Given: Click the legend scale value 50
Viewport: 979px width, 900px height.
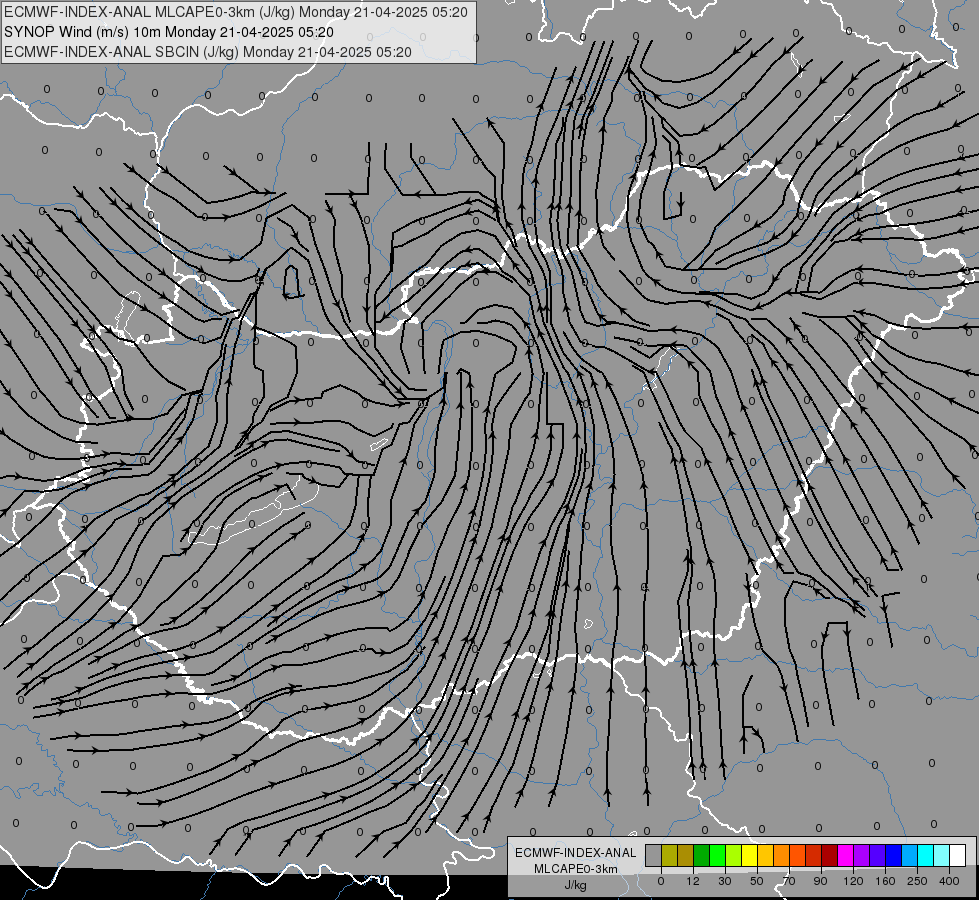Looking at the screenshot, I should click(757, 881).
